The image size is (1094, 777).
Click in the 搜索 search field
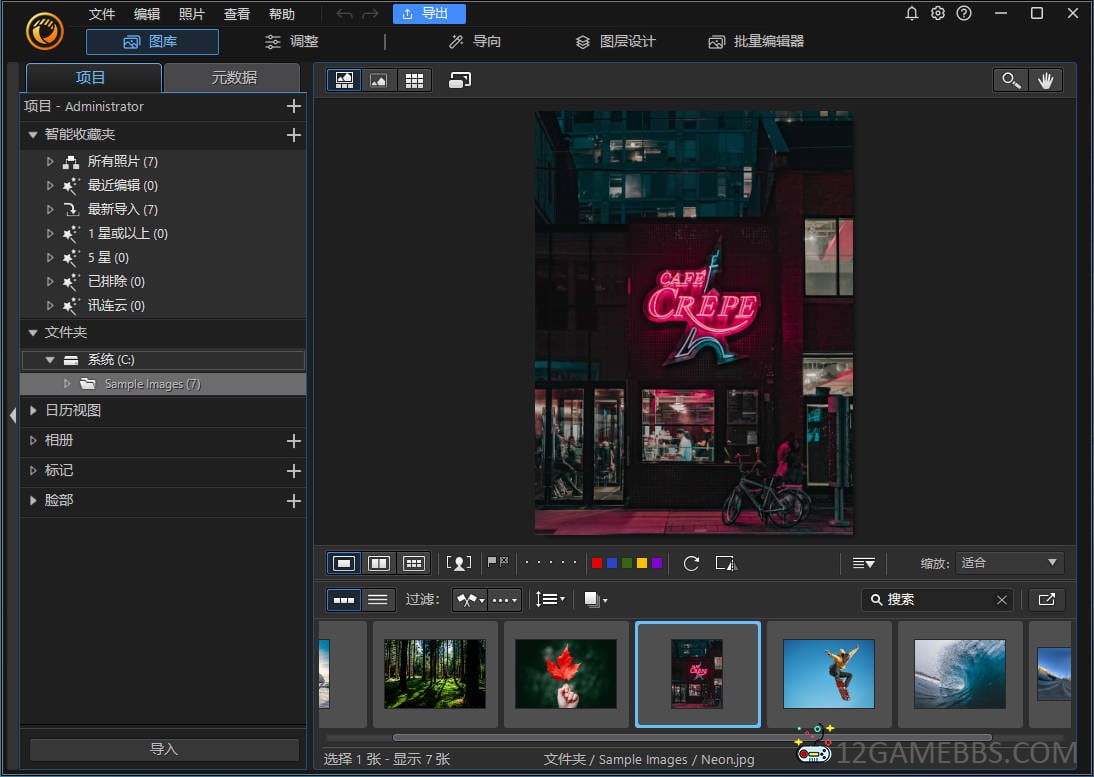(x=938, y=600)
